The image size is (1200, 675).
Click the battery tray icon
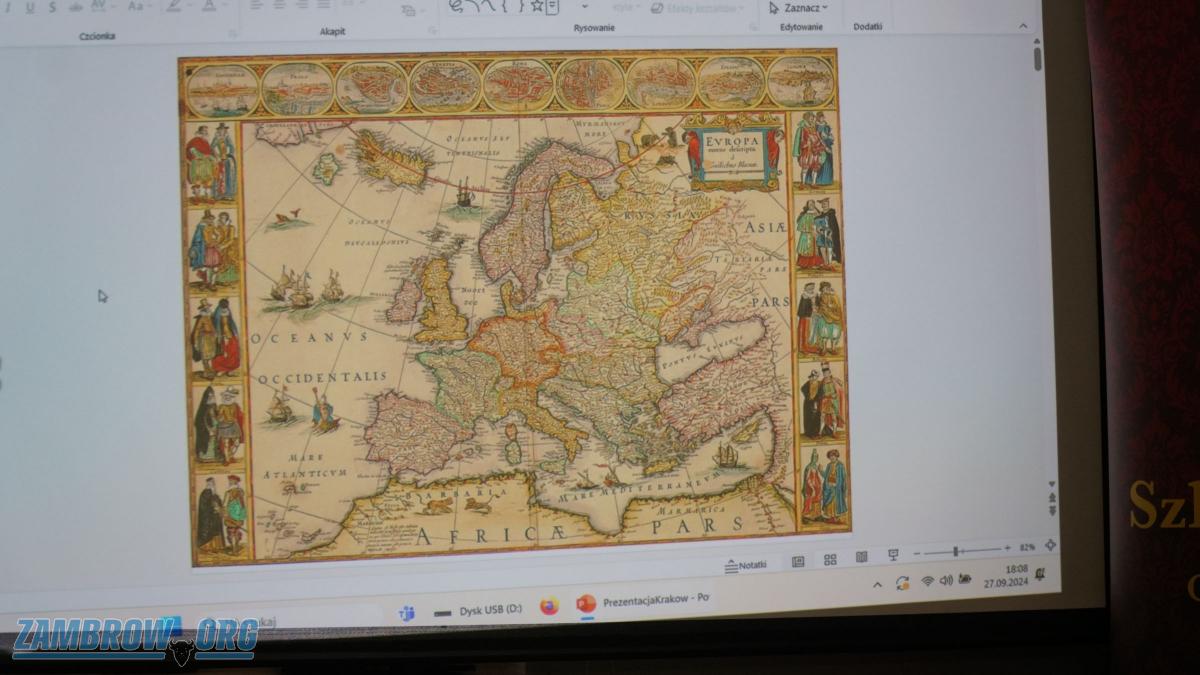click(x=965, y=579)
